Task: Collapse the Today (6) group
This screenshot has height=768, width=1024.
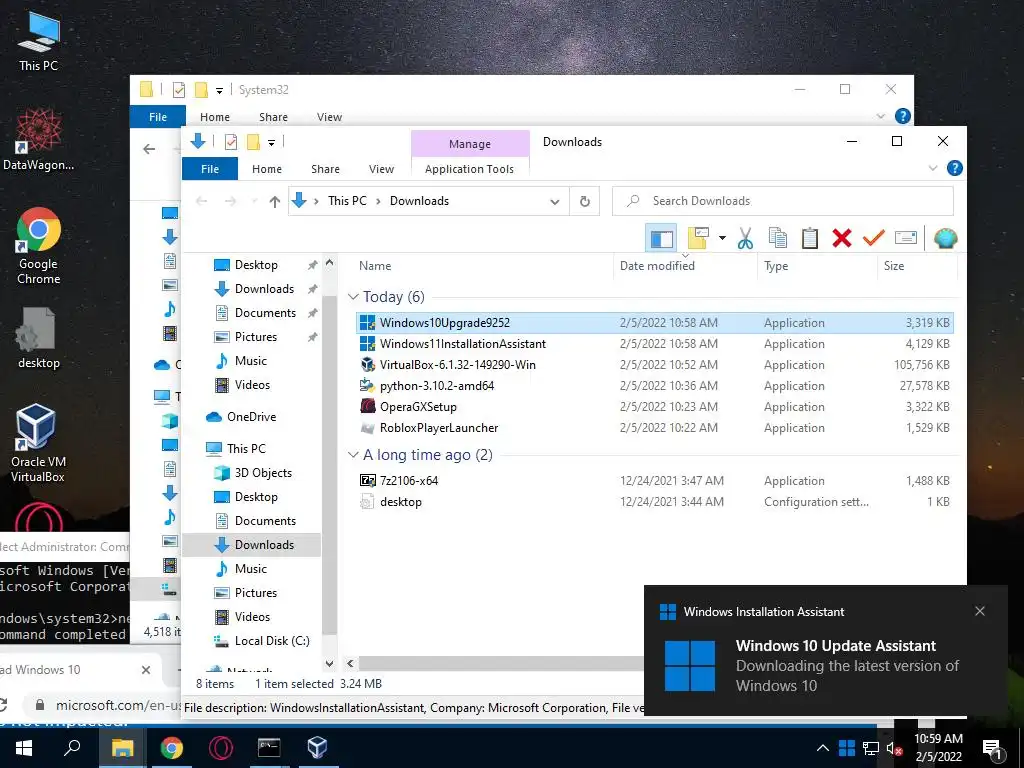Action: click(353, 296)
